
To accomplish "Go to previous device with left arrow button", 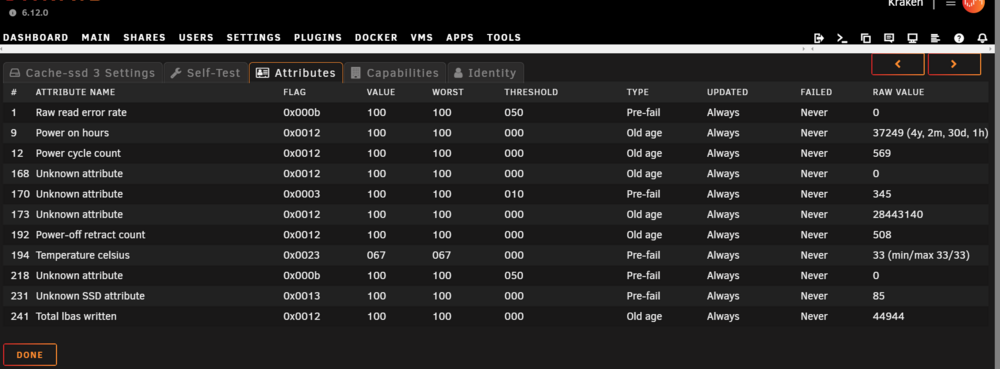I will click(x=898, y=64).
